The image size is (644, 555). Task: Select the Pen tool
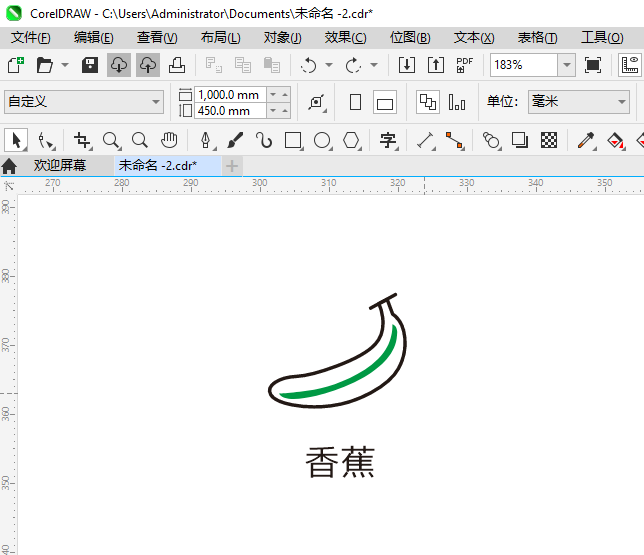pos(206,140)
